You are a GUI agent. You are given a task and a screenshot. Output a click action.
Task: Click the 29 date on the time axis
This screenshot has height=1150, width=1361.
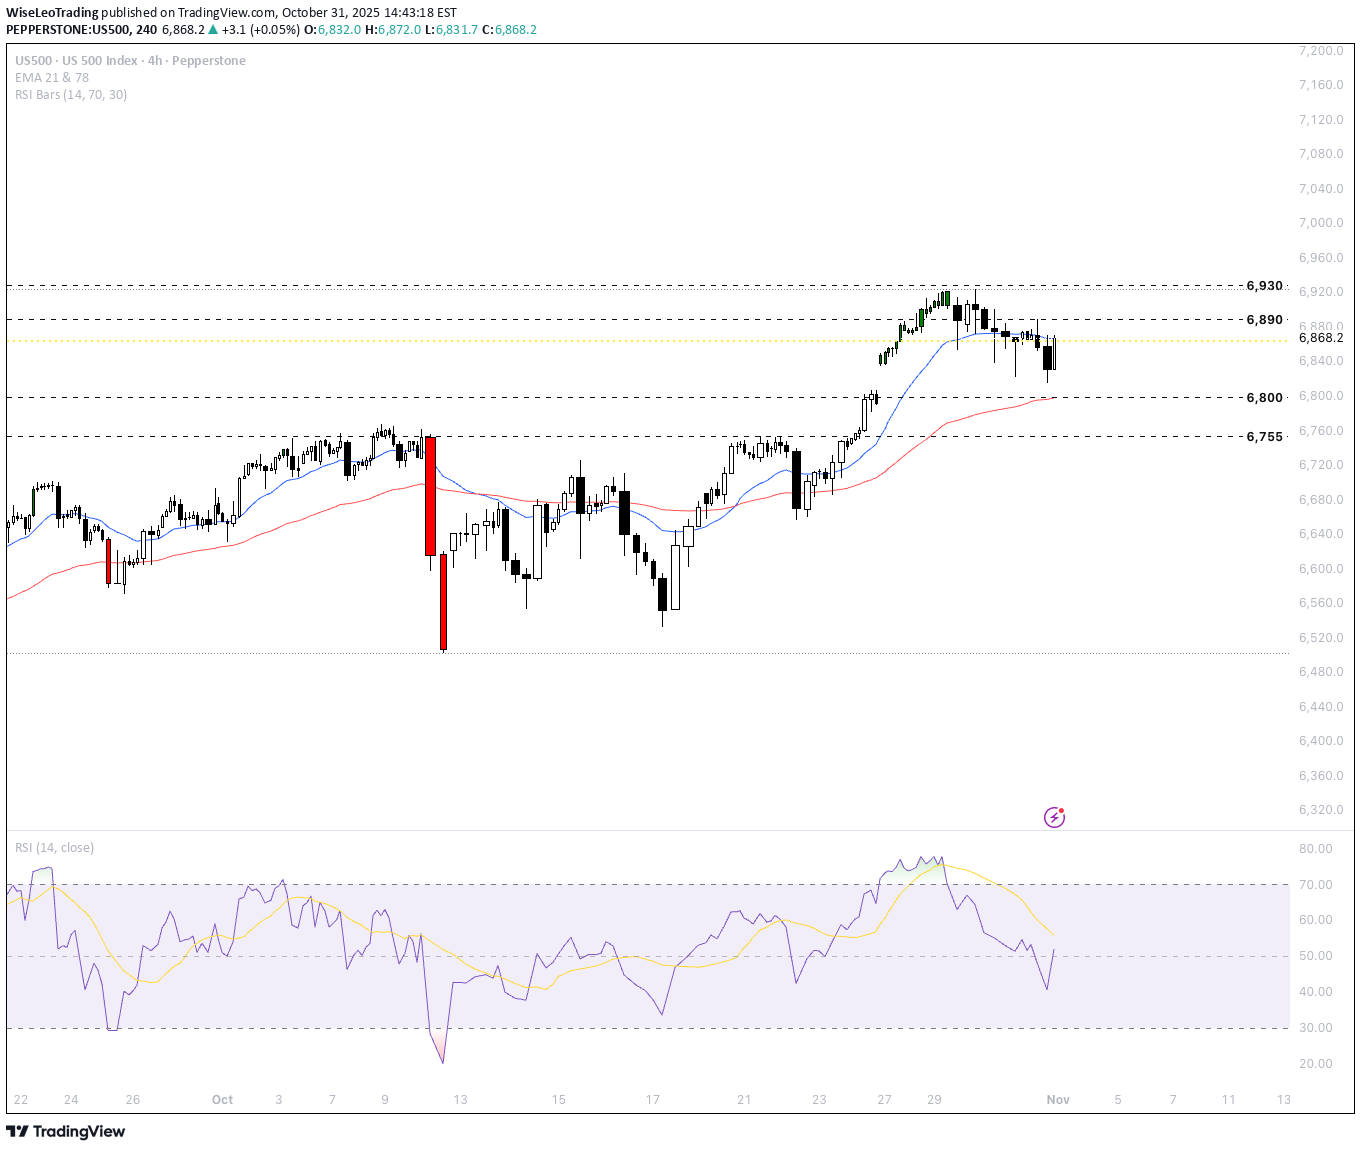tap(934, 1100)
